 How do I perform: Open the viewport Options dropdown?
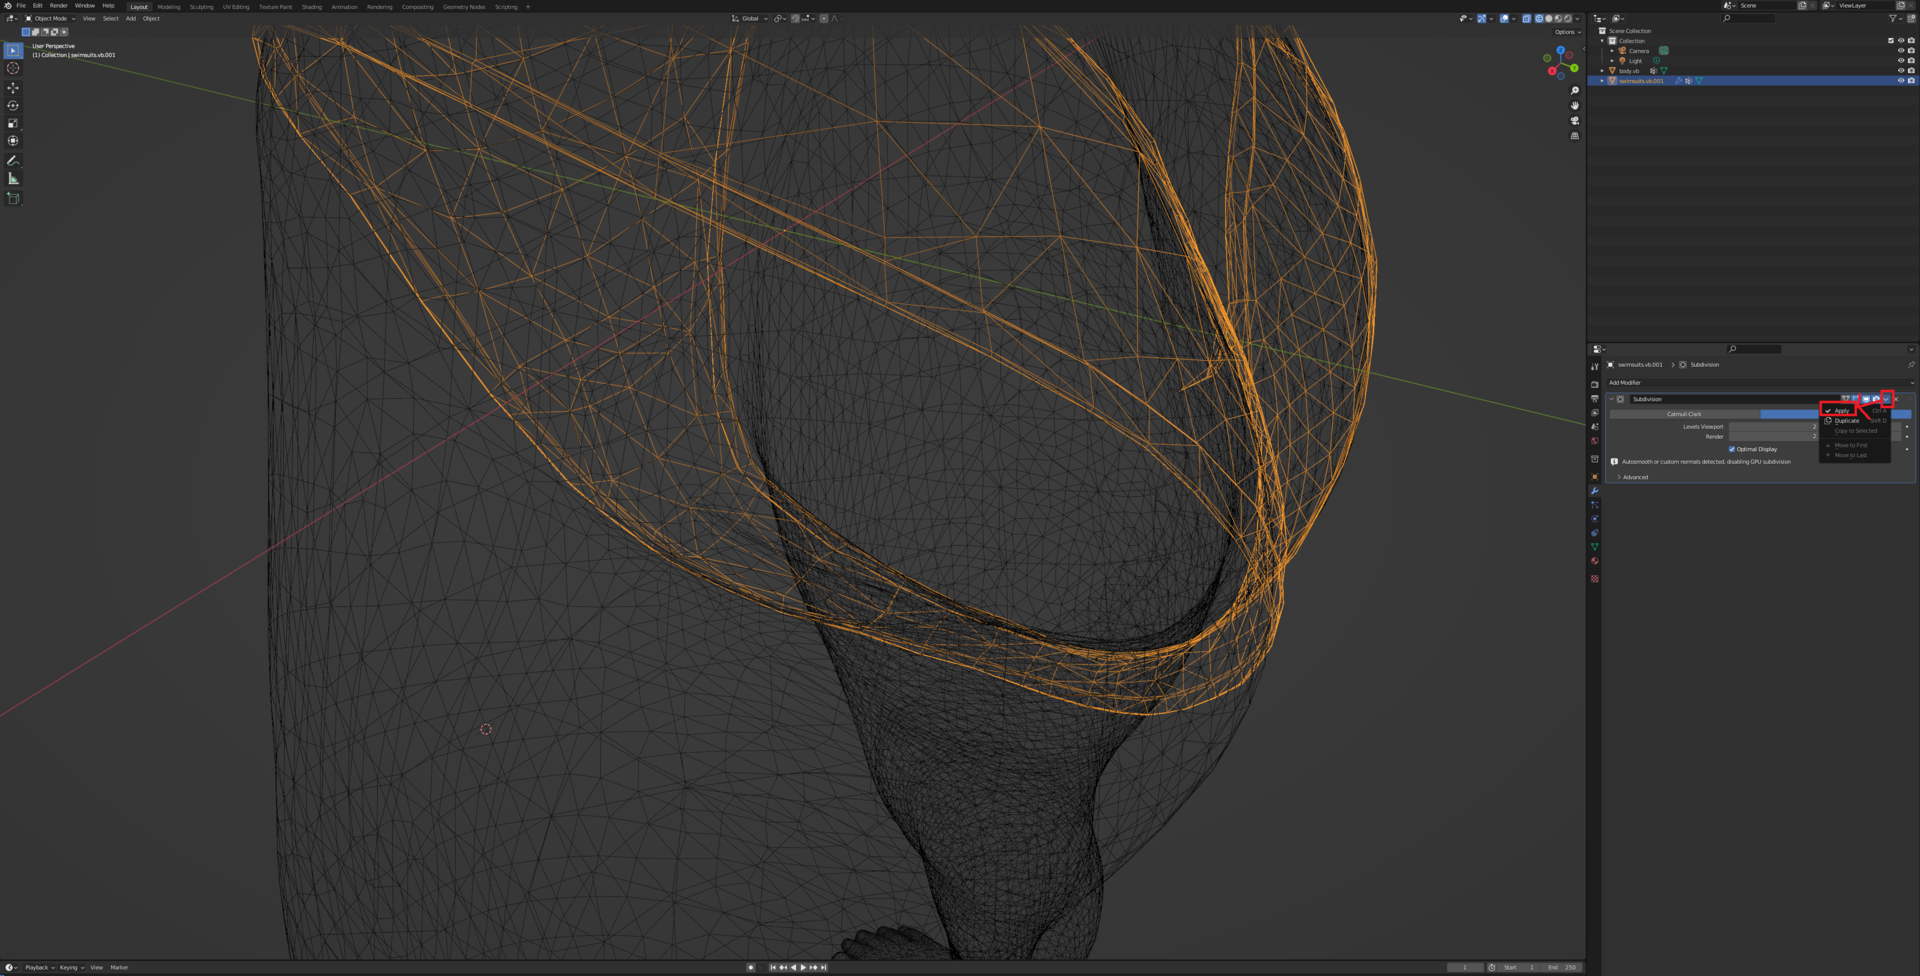[1568, 32]
